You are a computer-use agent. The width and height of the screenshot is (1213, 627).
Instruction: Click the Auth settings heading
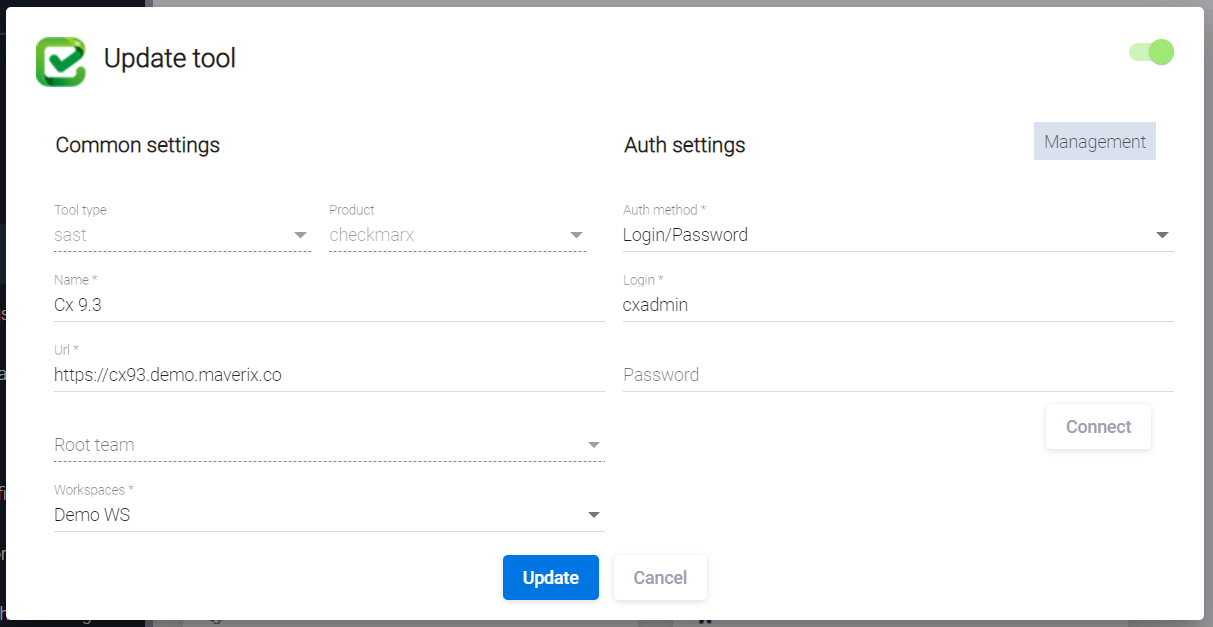[684, 145]
